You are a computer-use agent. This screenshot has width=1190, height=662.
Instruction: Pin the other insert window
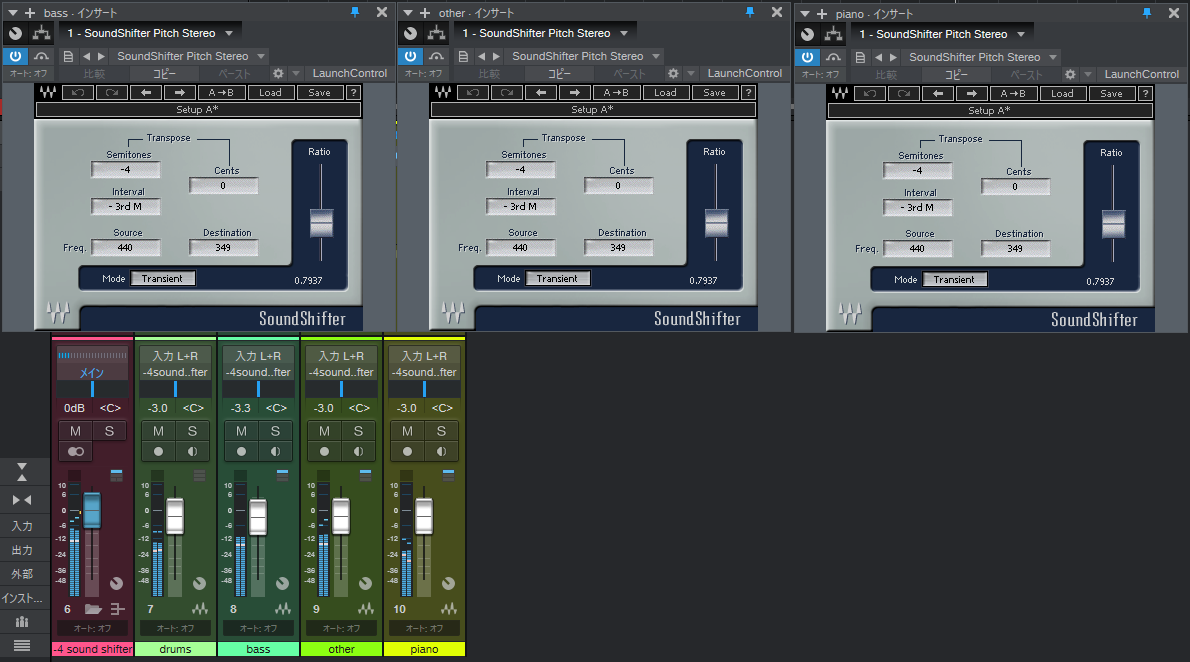click(750, 12)
